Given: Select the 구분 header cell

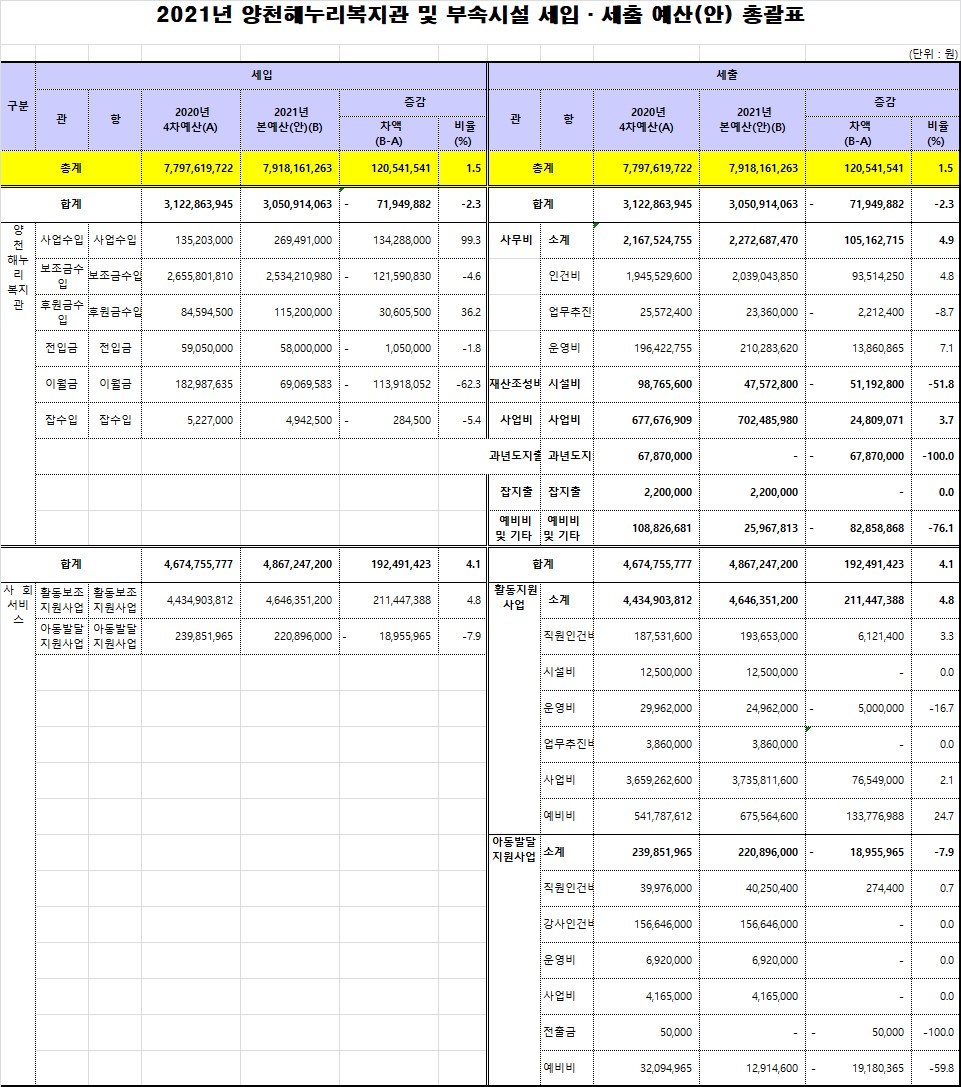Looking at the screenshot, I should (17, 106).
